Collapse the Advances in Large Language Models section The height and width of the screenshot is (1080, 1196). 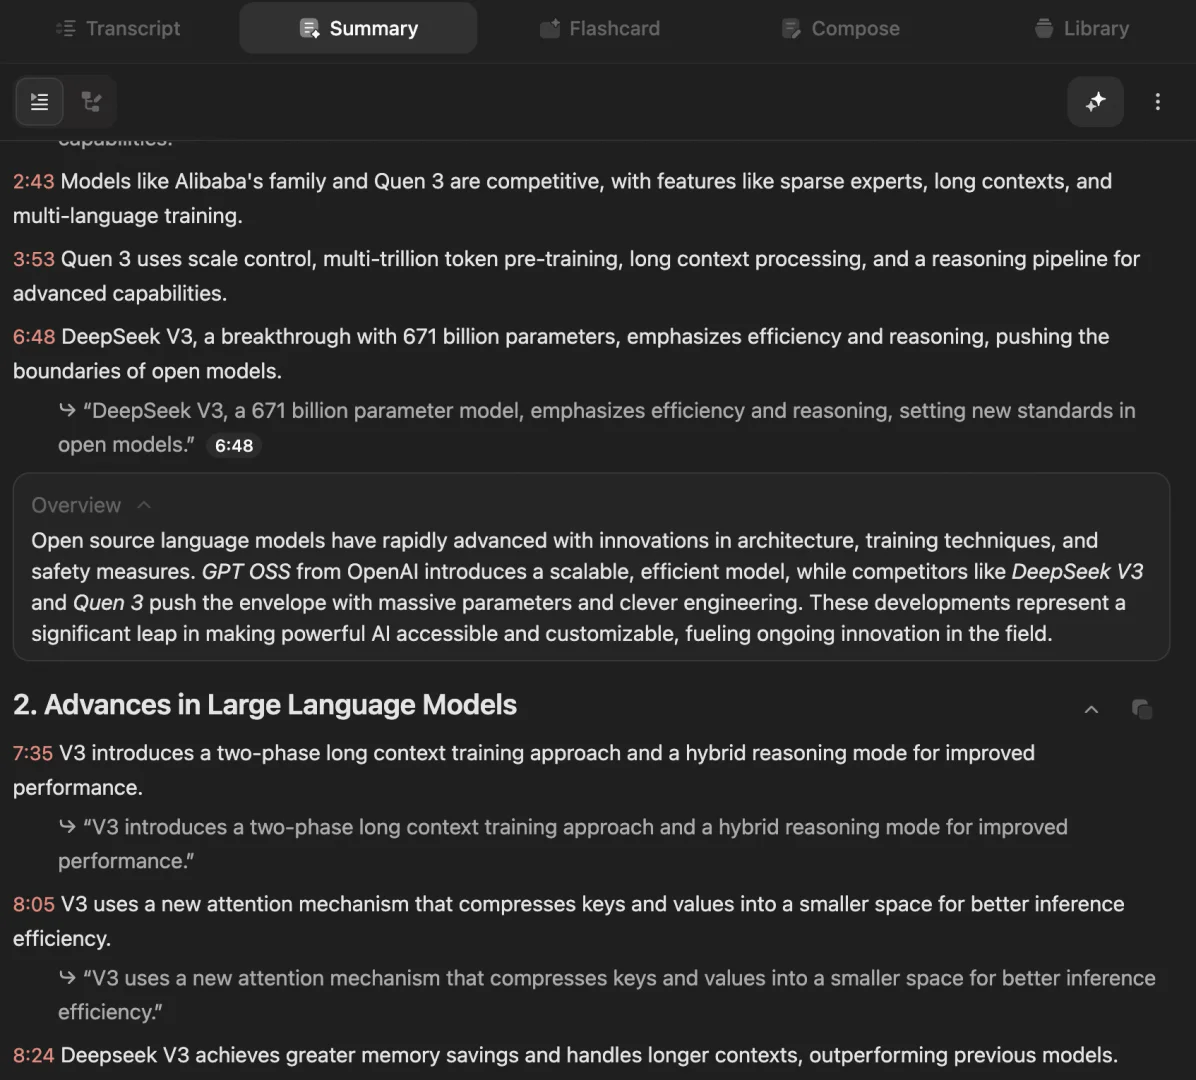click(1091, 709)
